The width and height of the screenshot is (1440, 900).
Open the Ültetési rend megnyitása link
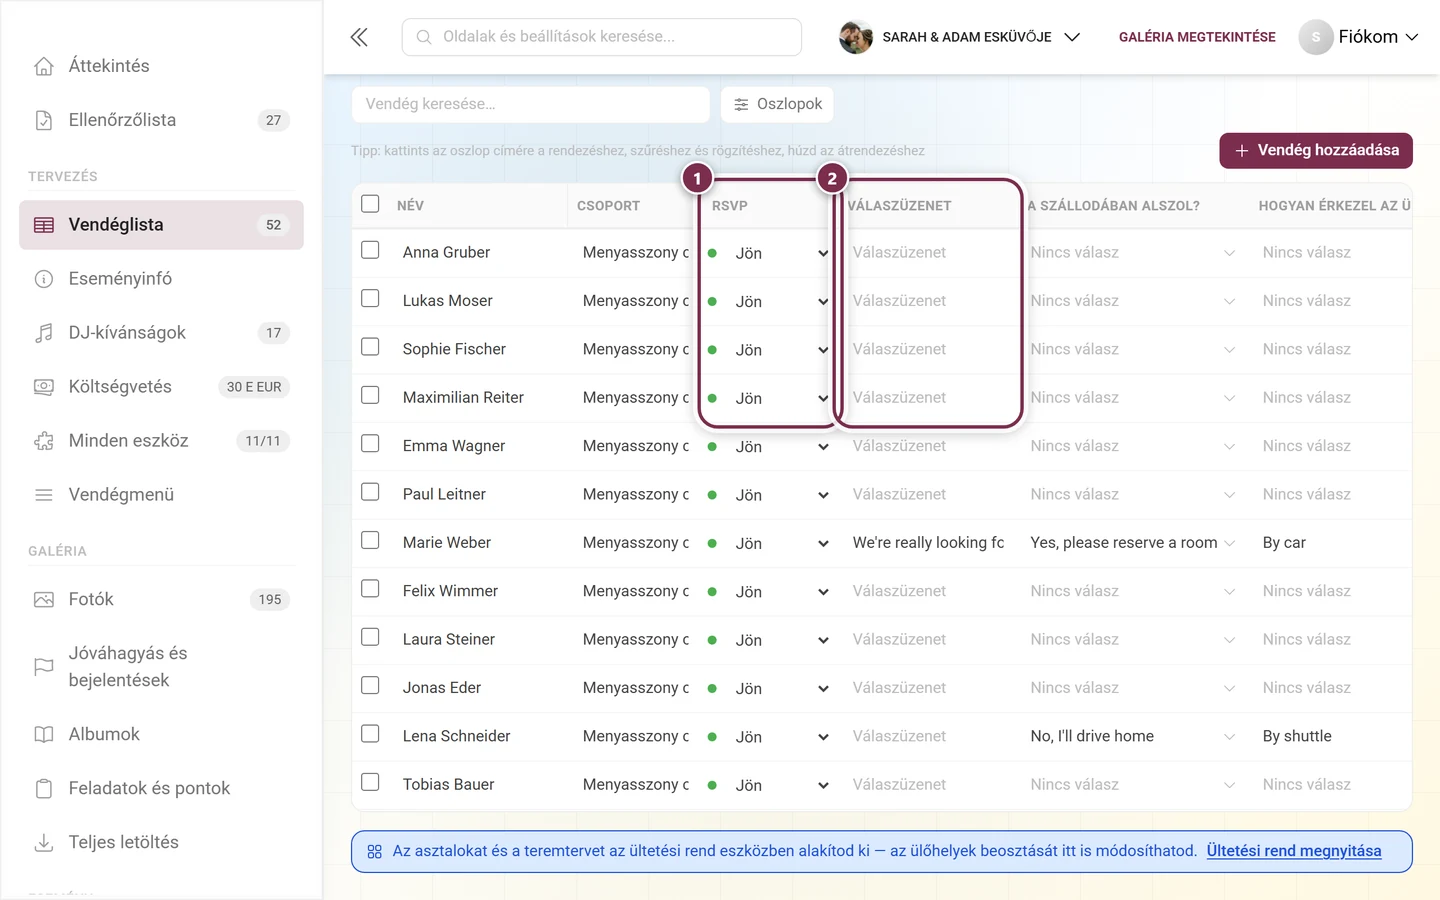point(1294,851)
